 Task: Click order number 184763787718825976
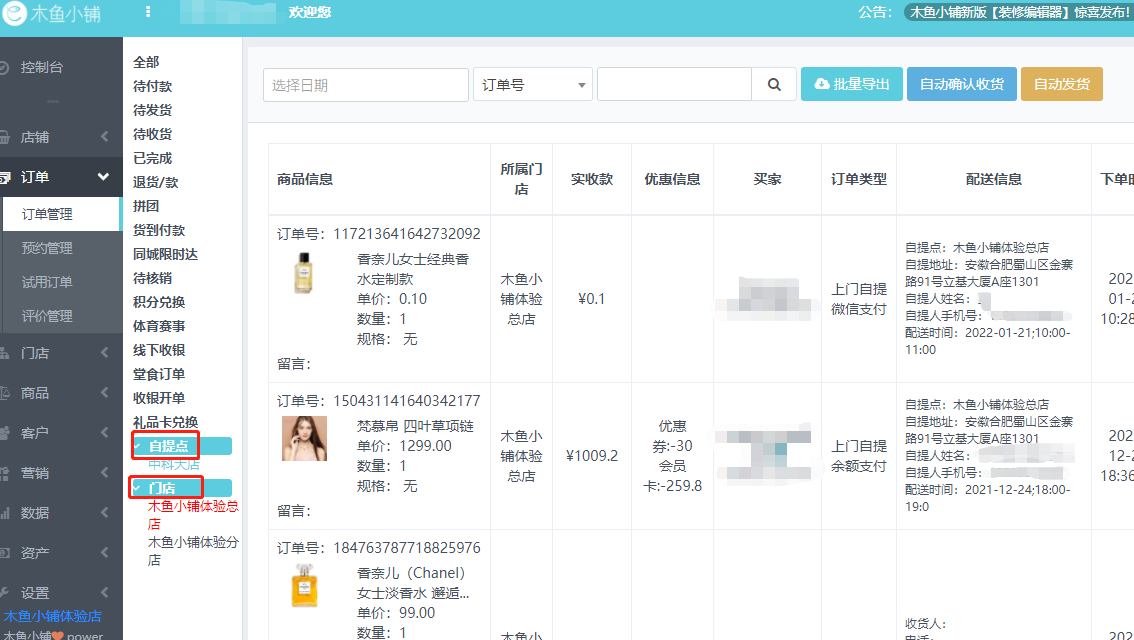tap(406, 547)
